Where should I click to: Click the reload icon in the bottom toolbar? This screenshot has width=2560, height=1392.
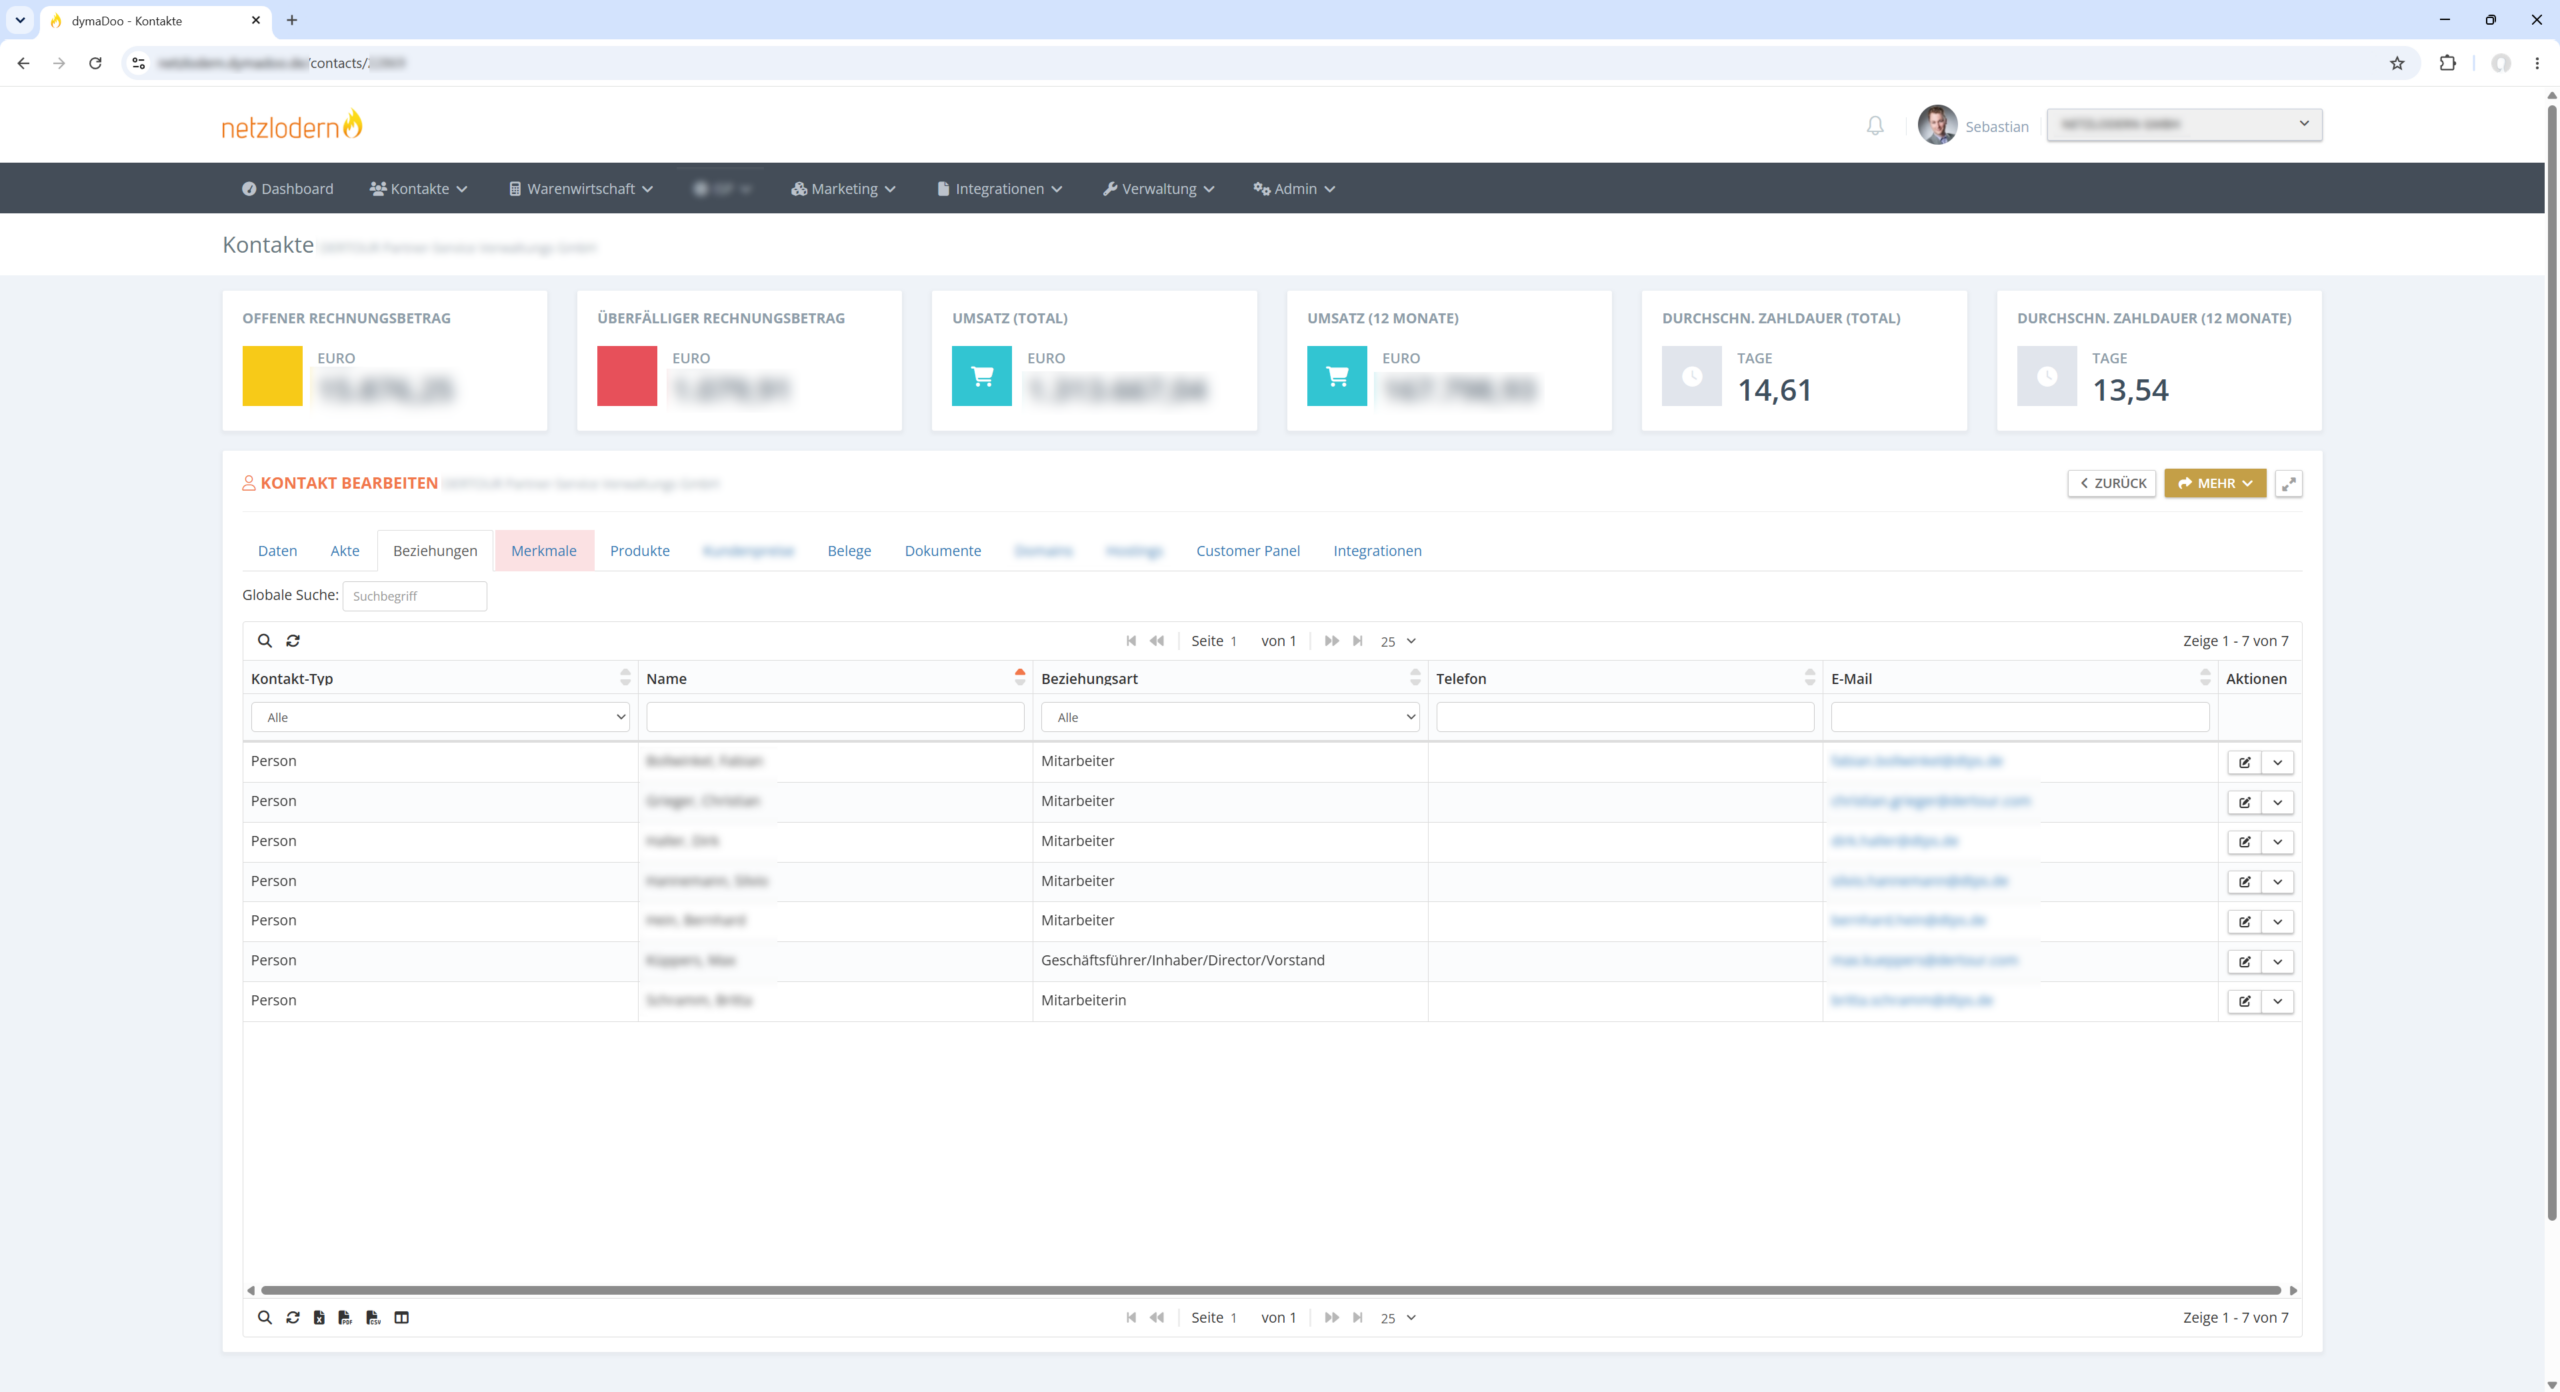(293, 1318)
